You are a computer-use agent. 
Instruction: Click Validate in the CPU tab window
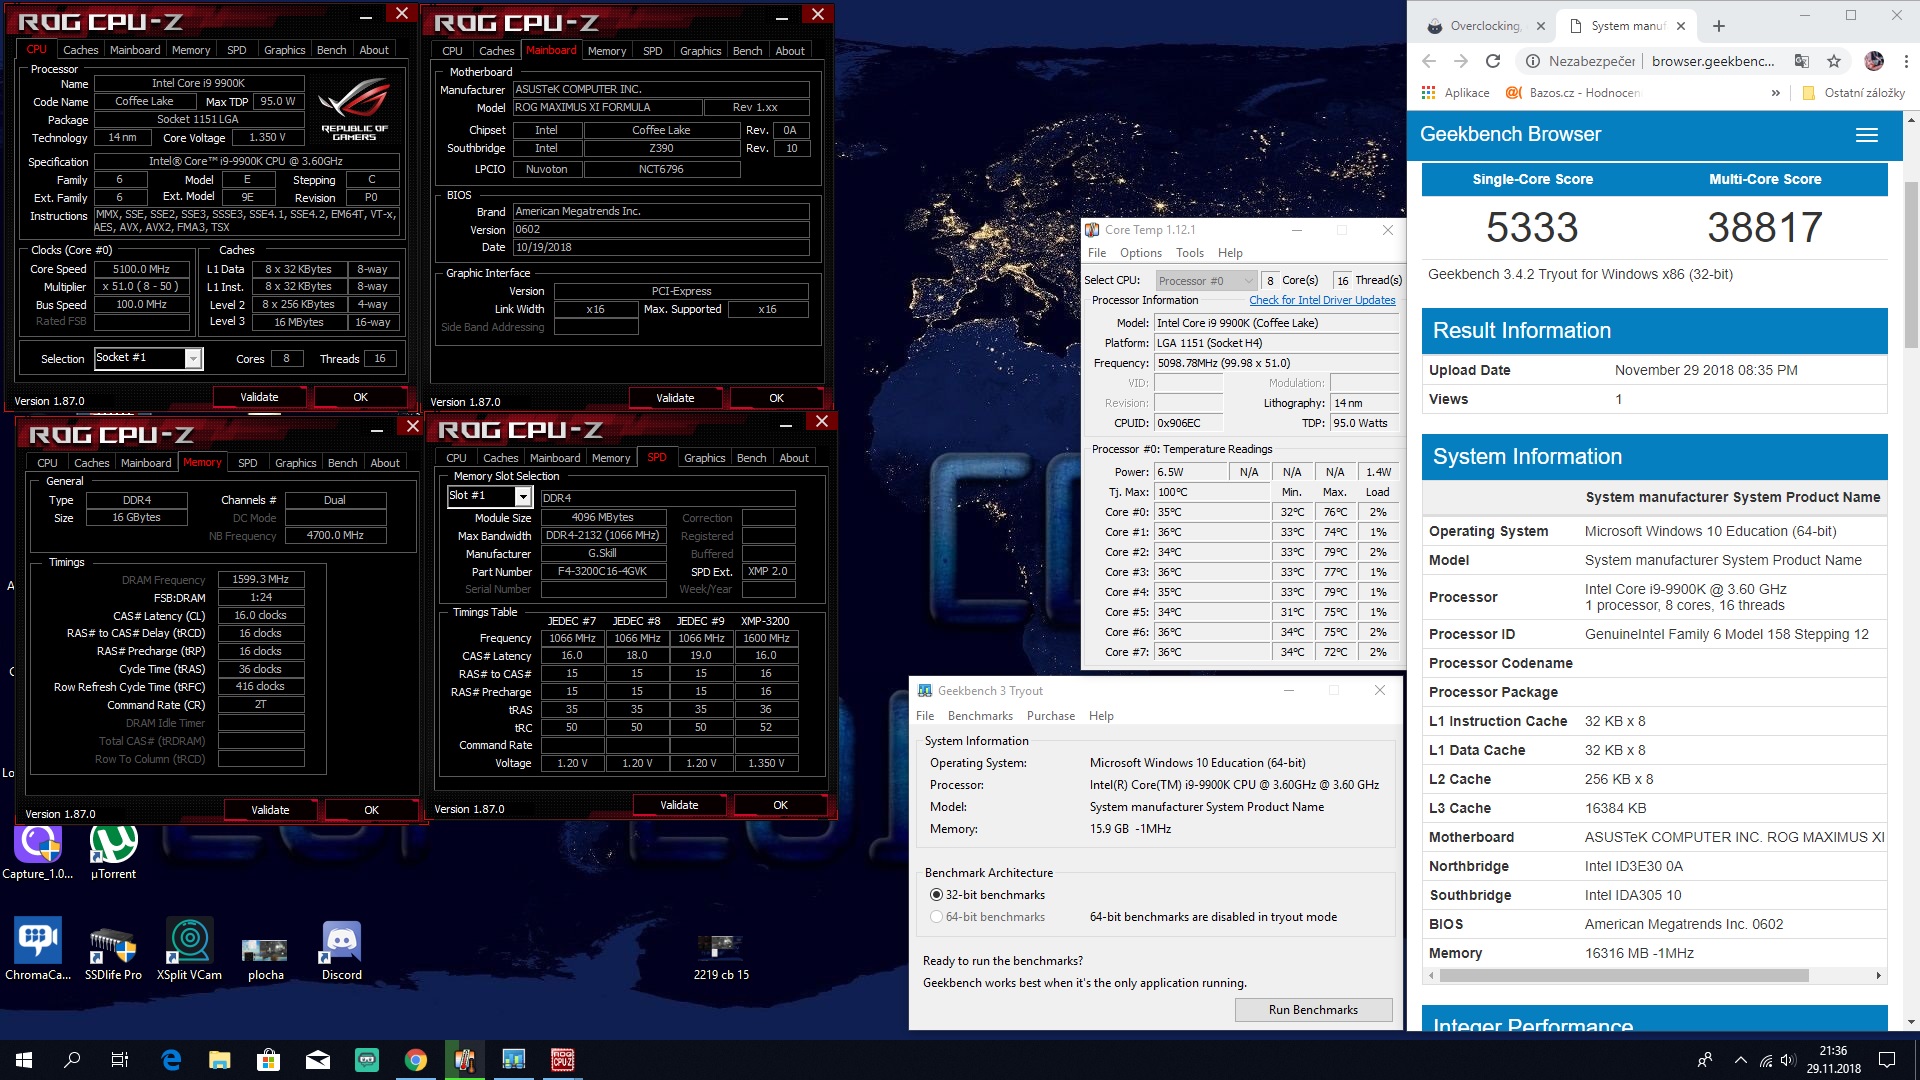coord(259,397)
